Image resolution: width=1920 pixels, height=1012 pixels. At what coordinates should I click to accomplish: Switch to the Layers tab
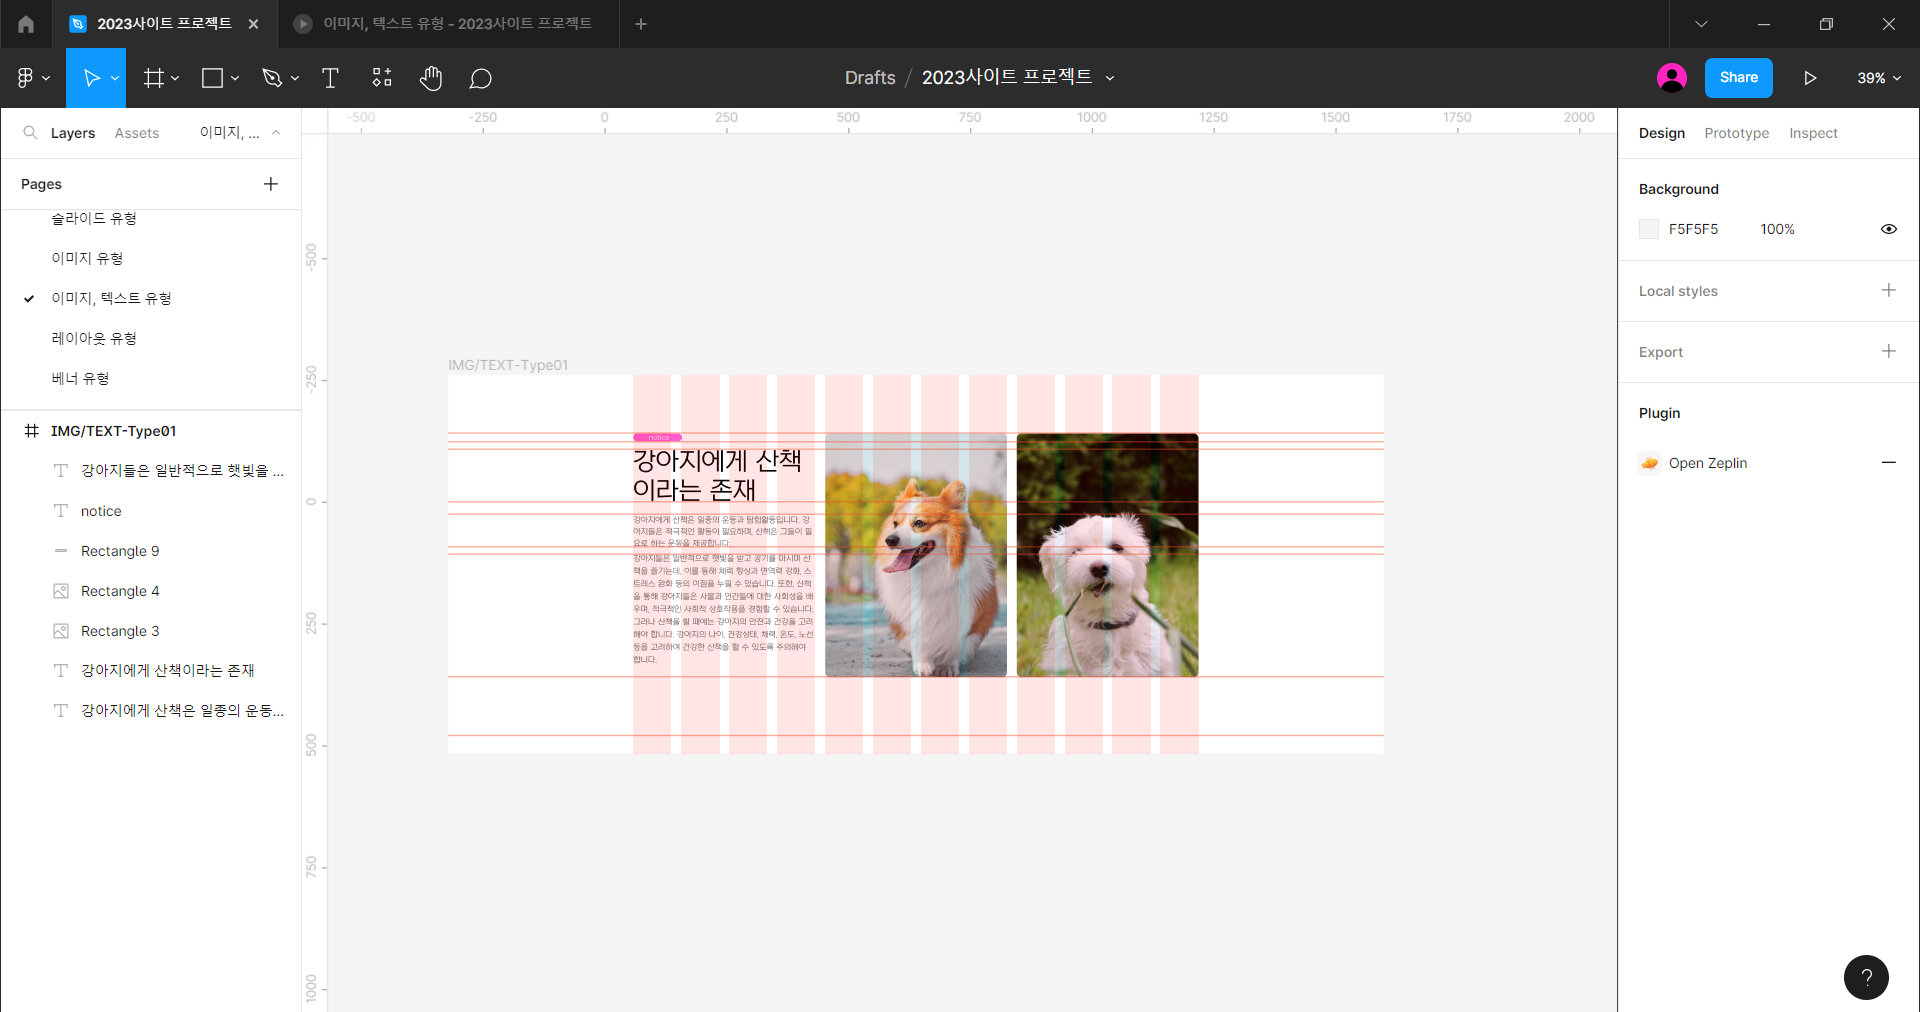point(73,133)
